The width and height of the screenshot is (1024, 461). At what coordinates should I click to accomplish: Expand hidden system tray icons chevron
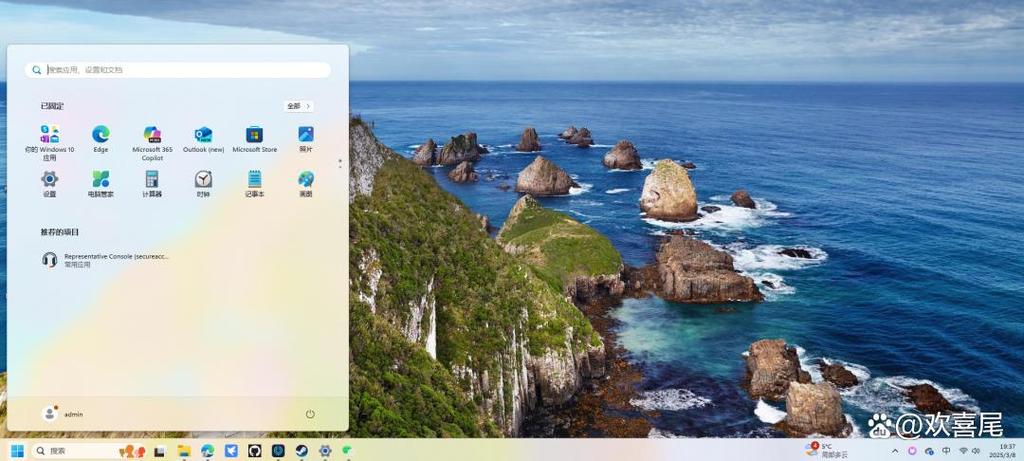[895, 451]
